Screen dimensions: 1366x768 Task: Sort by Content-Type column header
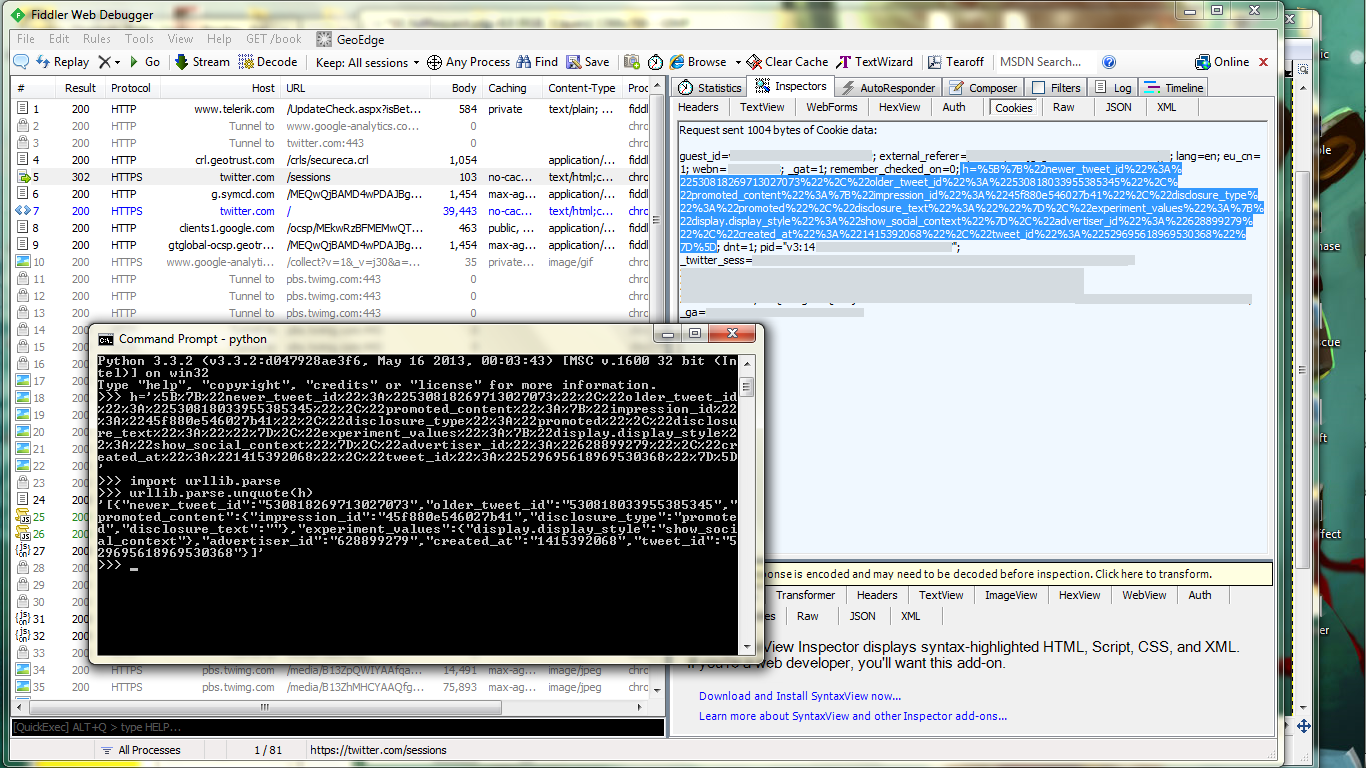tap(583, 88)
